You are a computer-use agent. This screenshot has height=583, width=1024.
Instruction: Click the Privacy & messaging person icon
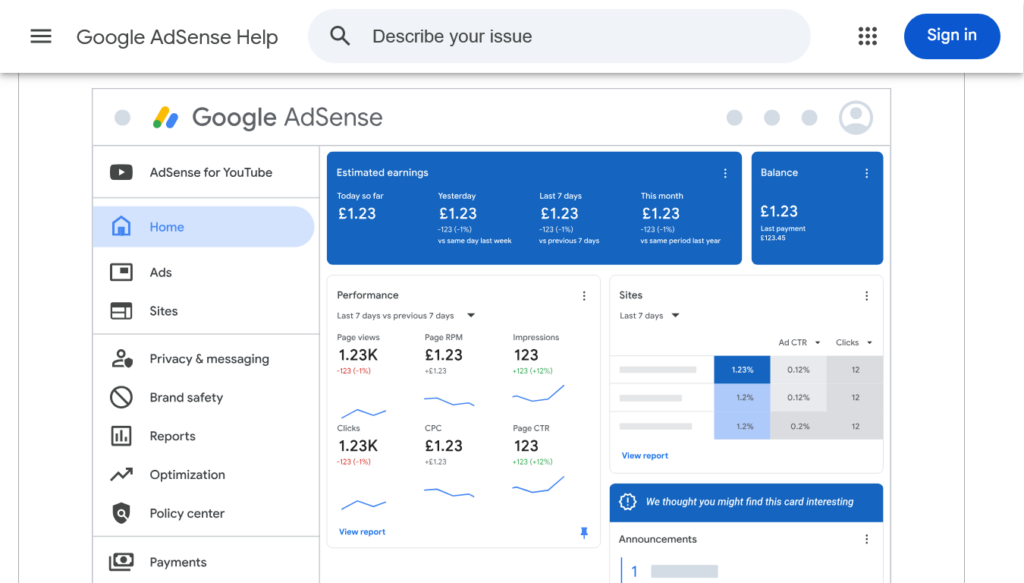pyautogui.click(x=121, y=358)
